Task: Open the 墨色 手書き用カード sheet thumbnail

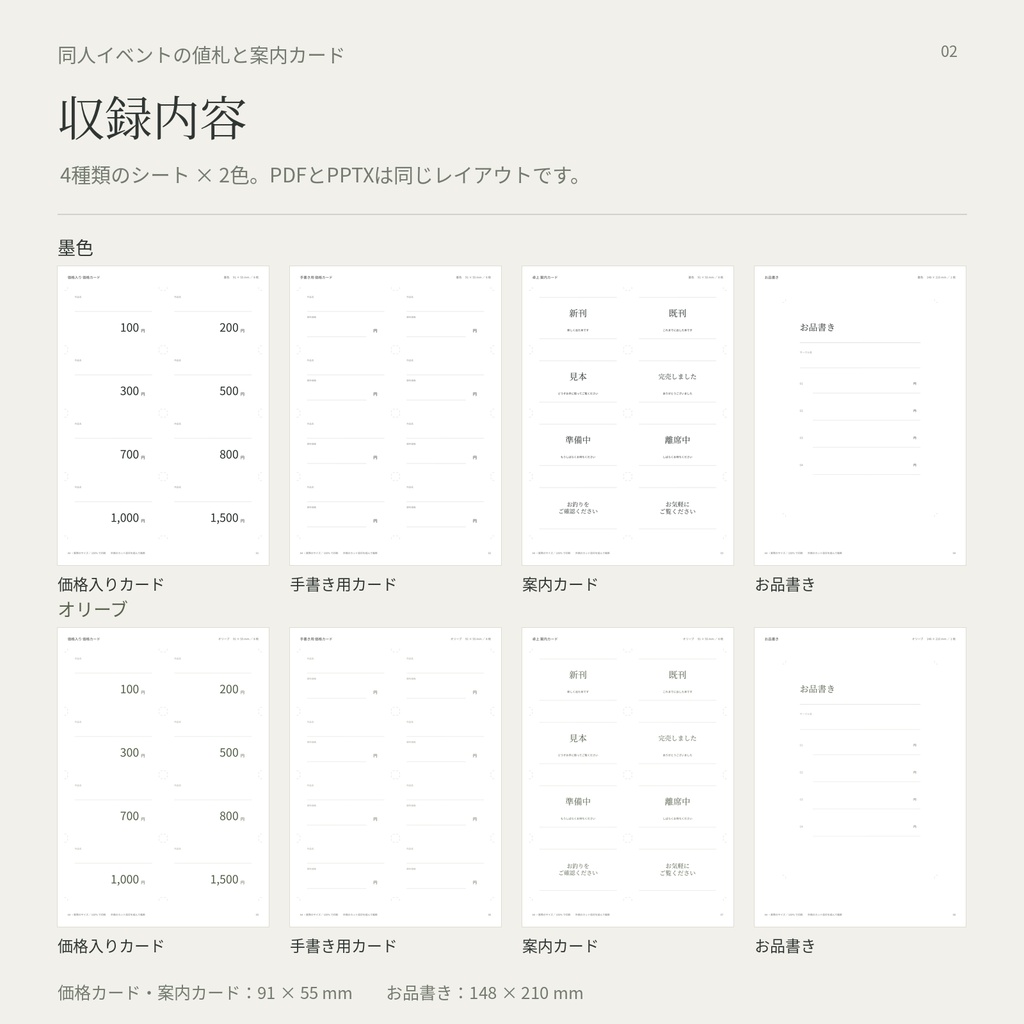Action: tap(395, 415)
